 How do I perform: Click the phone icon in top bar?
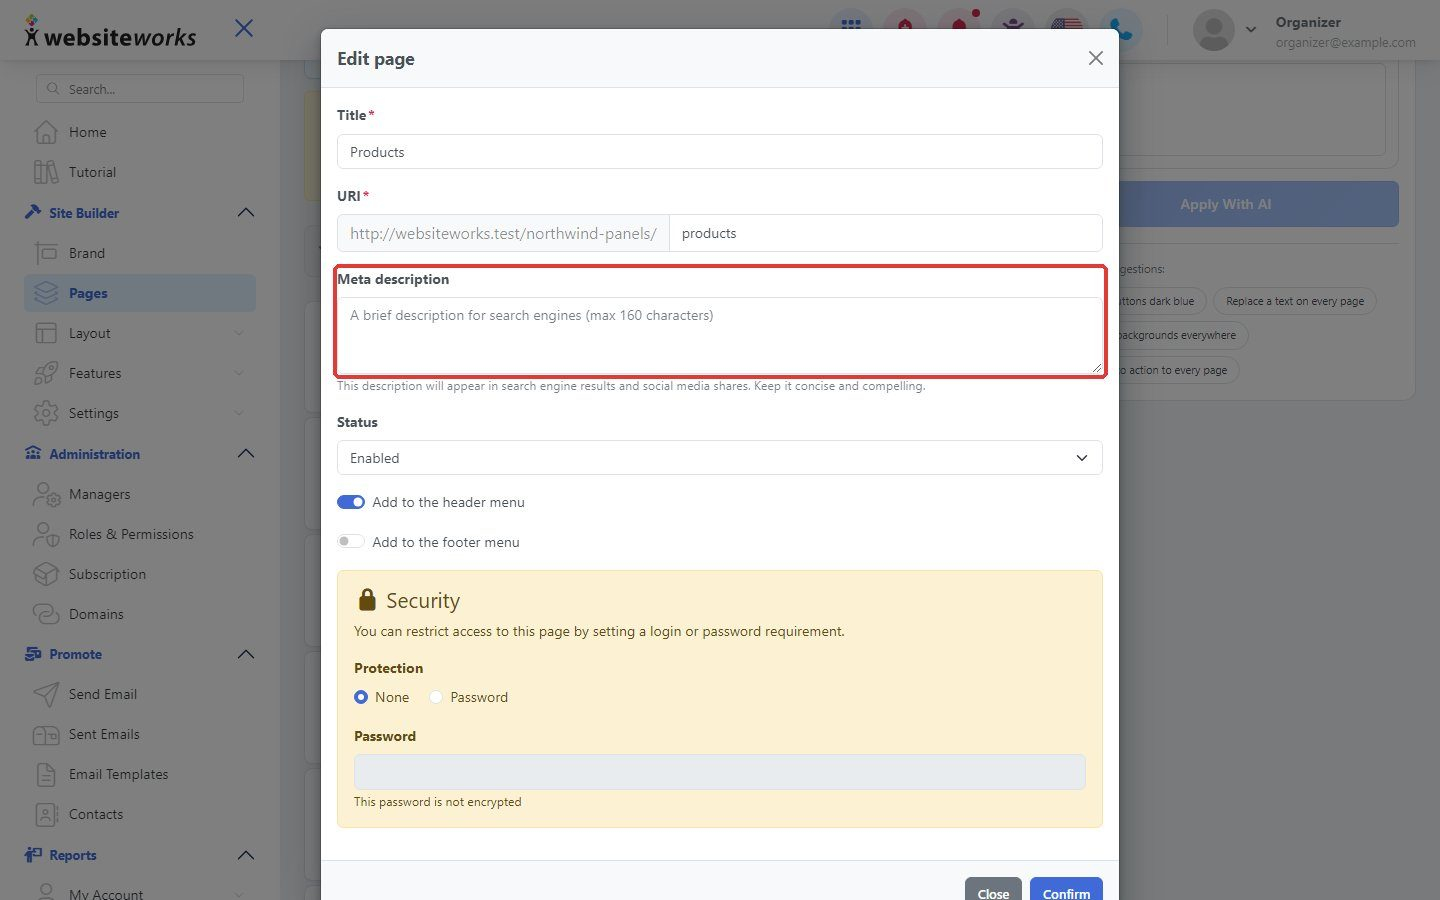(1121, 28)
